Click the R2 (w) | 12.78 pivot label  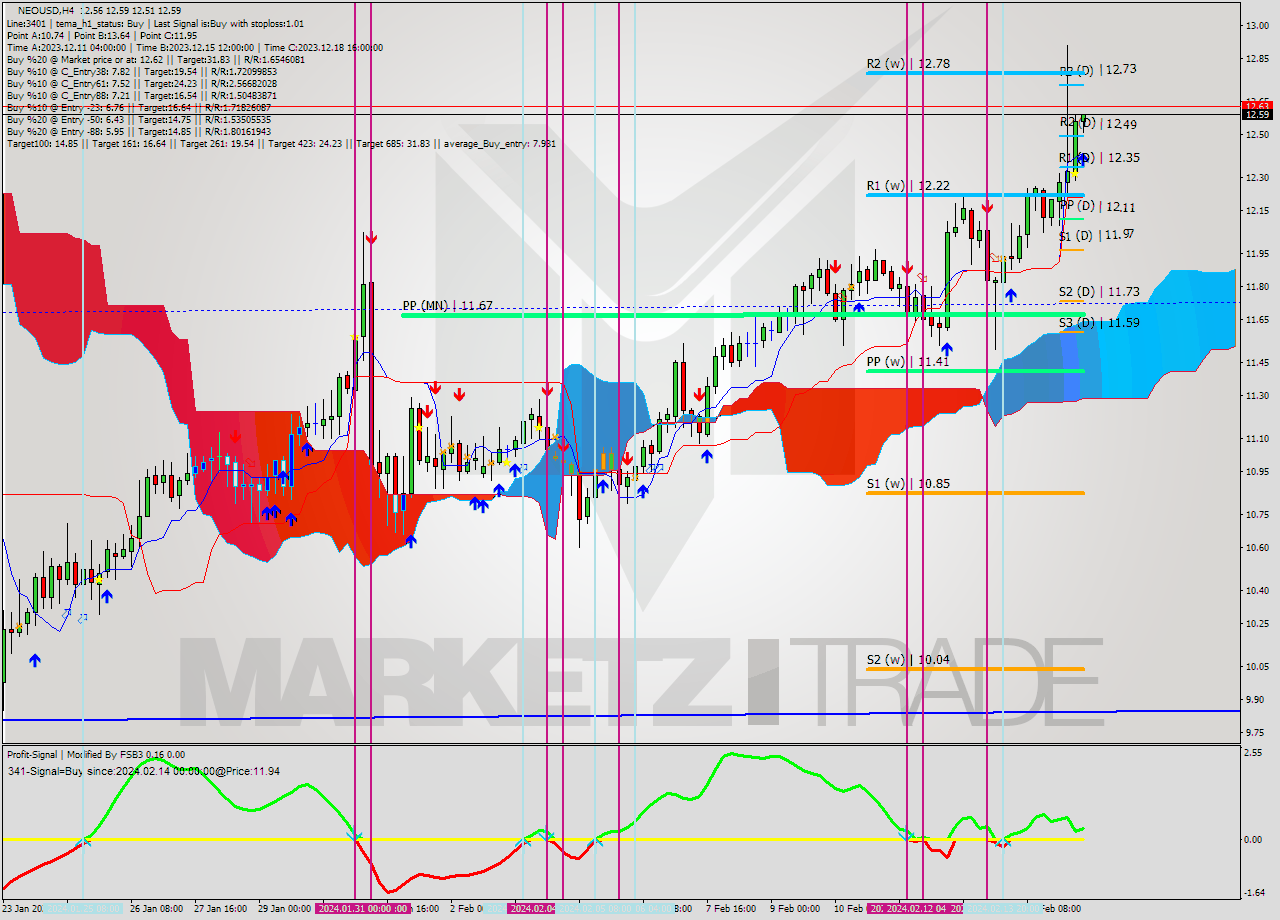[908, 63]
